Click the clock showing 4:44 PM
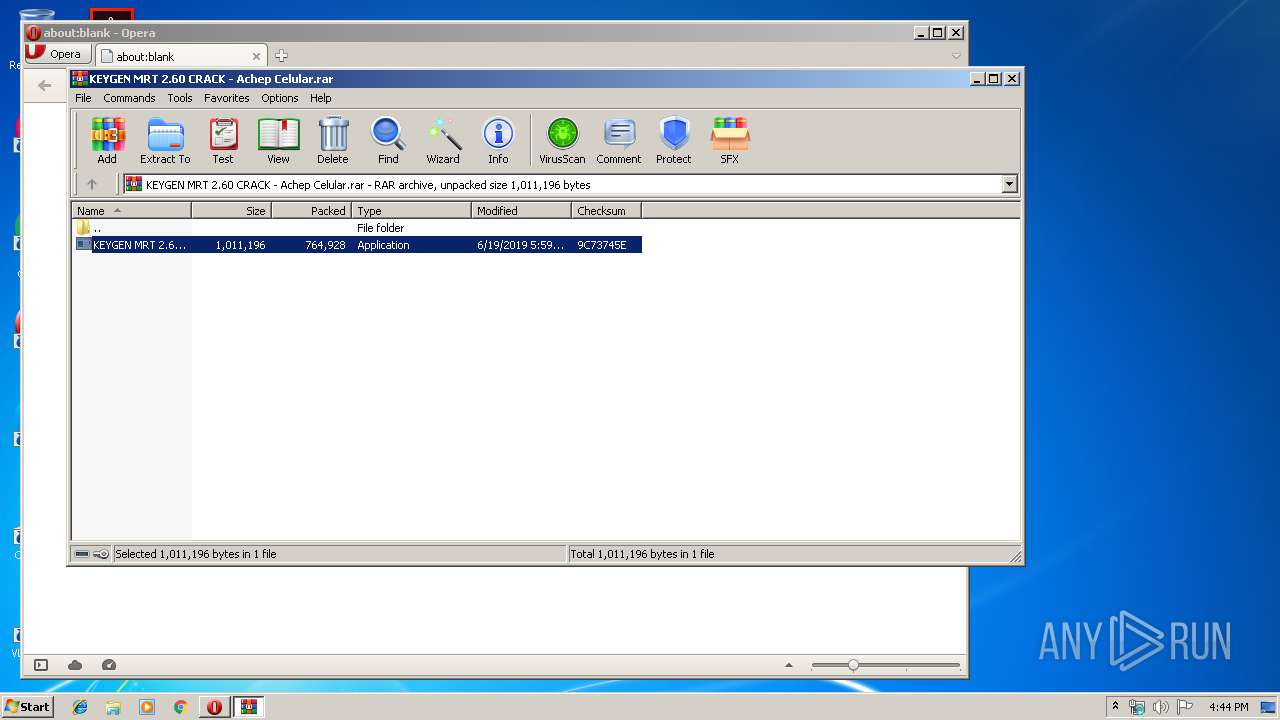The width and height of the screenshot is (1280, 720). pos(1228,707)
